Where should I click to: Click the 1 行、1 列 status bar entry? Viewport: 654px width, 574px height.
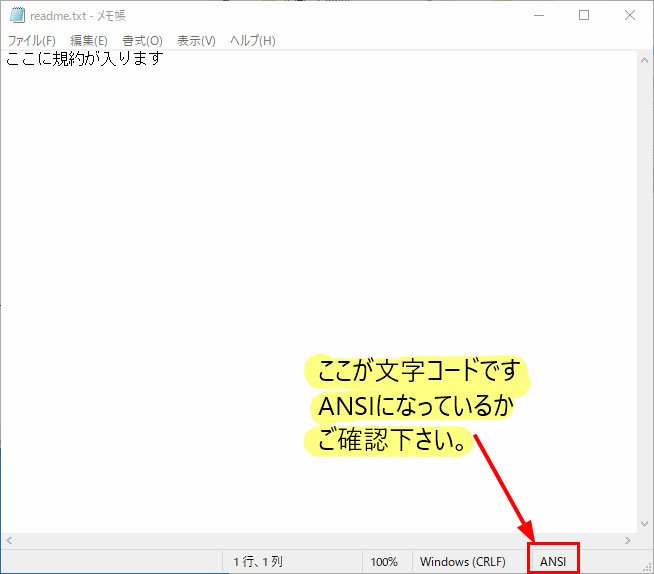258,562
